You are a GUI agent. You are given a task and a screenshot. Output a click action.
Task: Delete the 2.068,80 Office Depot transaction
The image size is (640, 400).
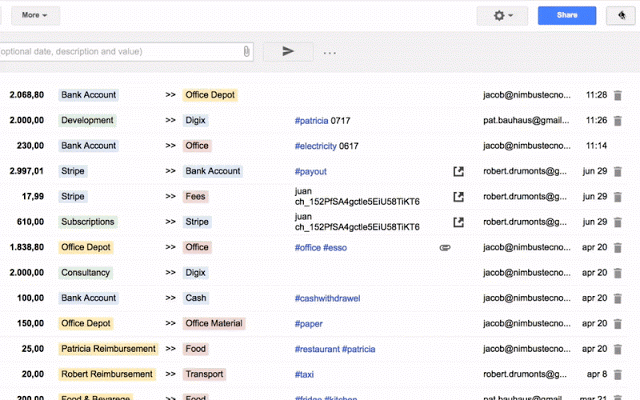click(617, 95)
